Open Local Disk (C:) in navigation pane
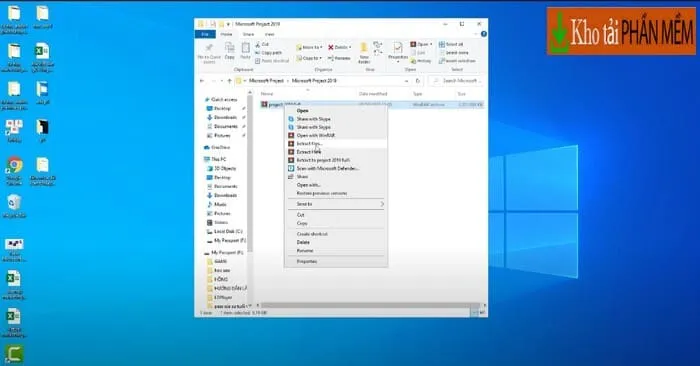Image resolution: width=700 pixels, height=366 pixels. pyautogui.click(x=225, y=232)
